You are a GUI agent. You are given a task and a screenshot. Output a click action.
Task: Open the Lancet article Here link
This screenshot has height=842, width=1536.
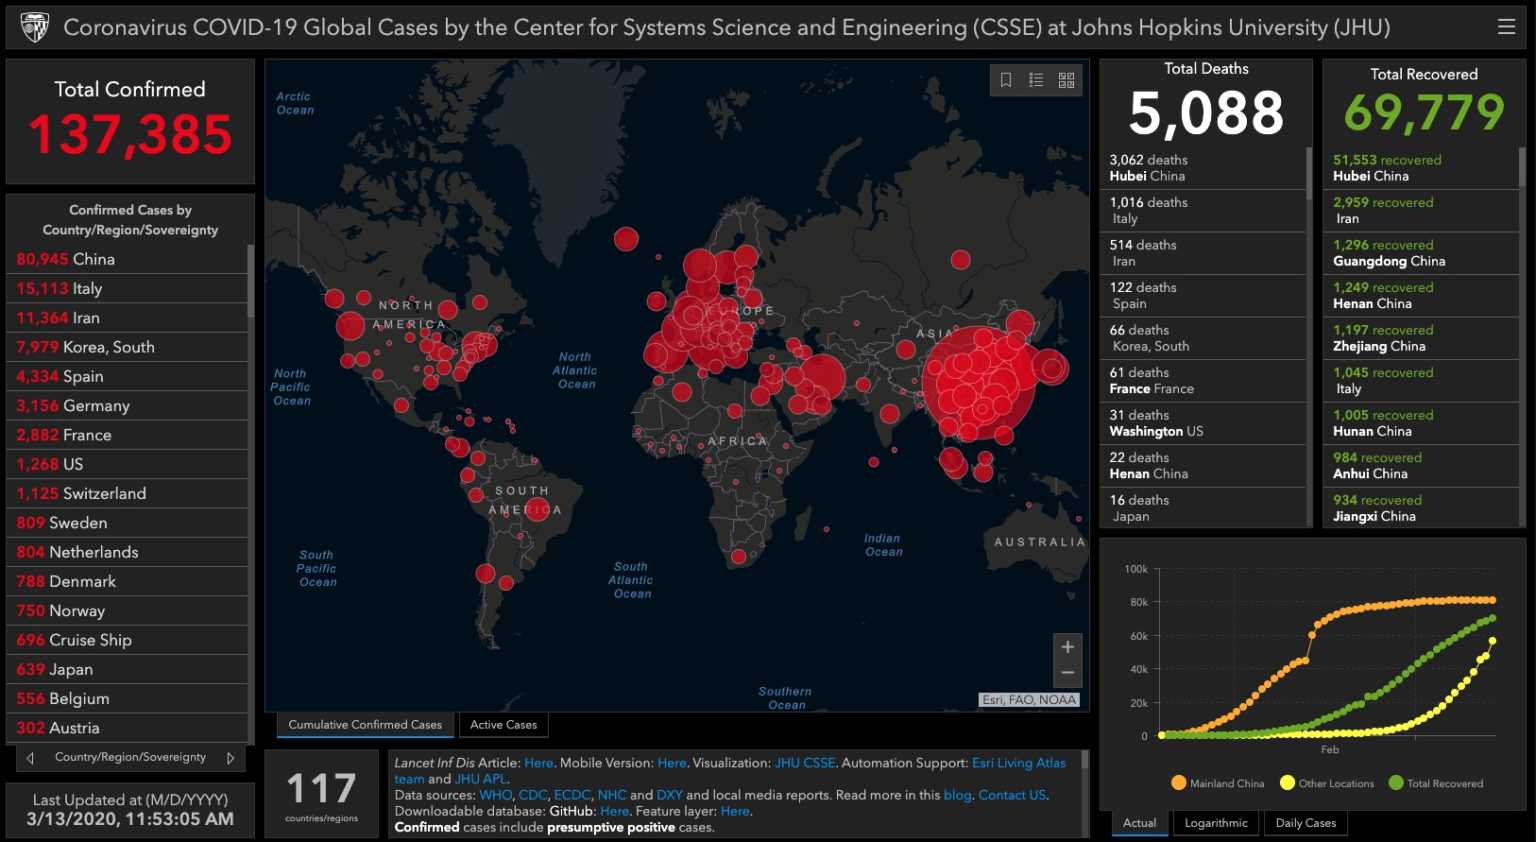(538, 763)
